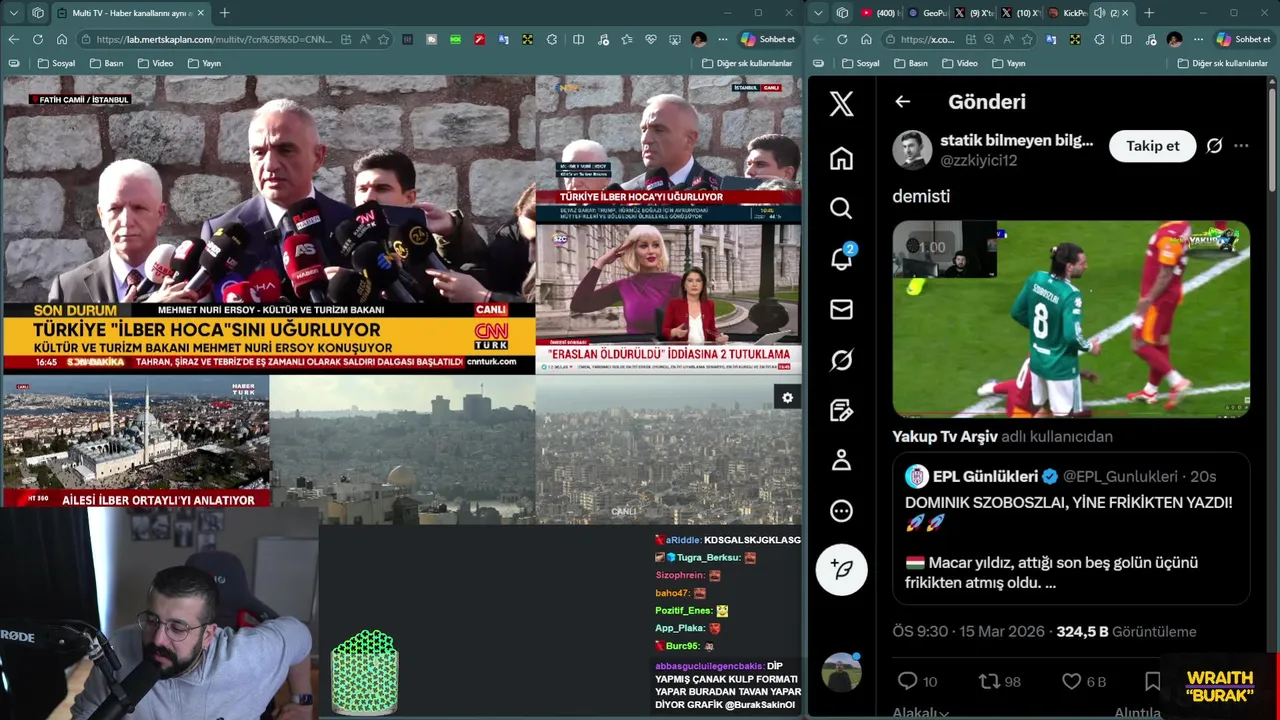Open Sosyal bookmarks folder in left browser
This screenshot has height=720, width=1280.
coord(56,63)
